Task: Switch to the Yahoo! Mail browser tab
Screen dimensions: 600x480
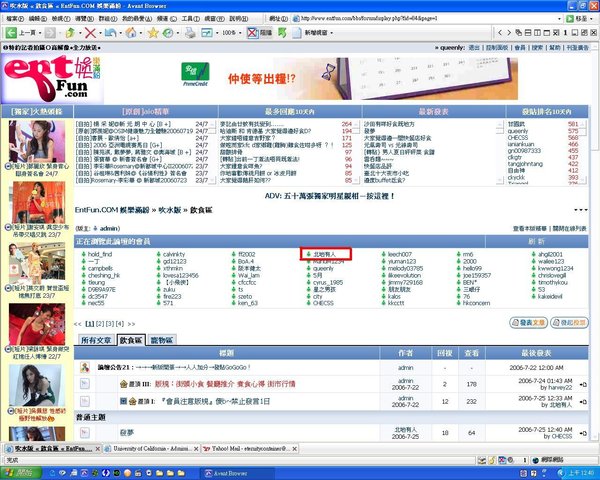Action: (248, 449)
